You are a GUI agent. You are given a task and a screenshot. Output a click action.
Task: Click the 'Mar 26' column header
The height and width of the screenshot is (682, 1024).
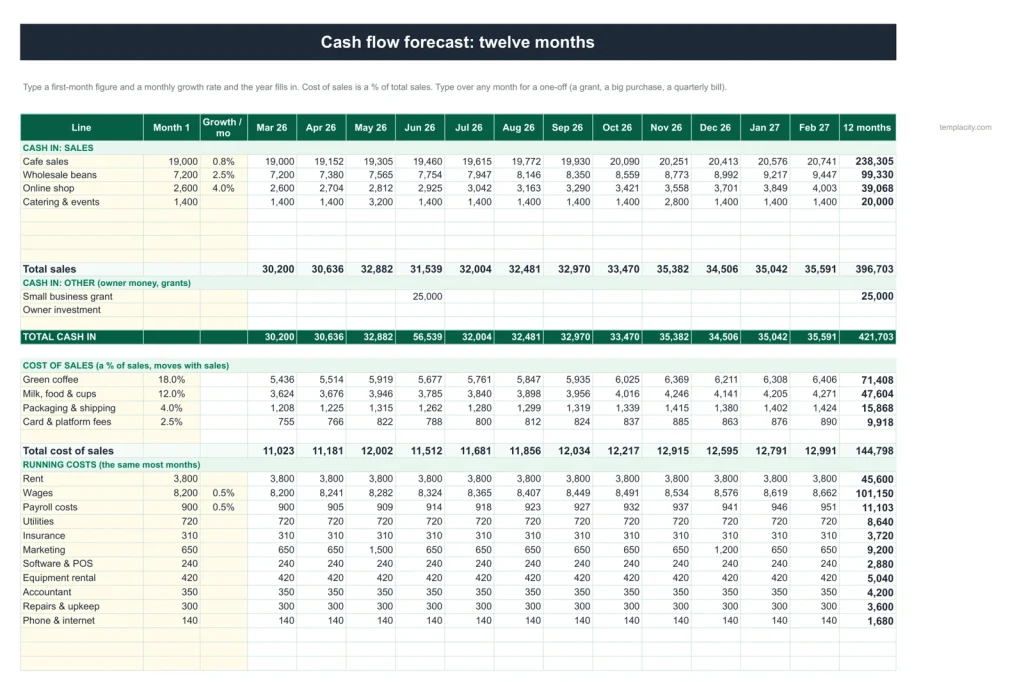(x=272, y=127)
